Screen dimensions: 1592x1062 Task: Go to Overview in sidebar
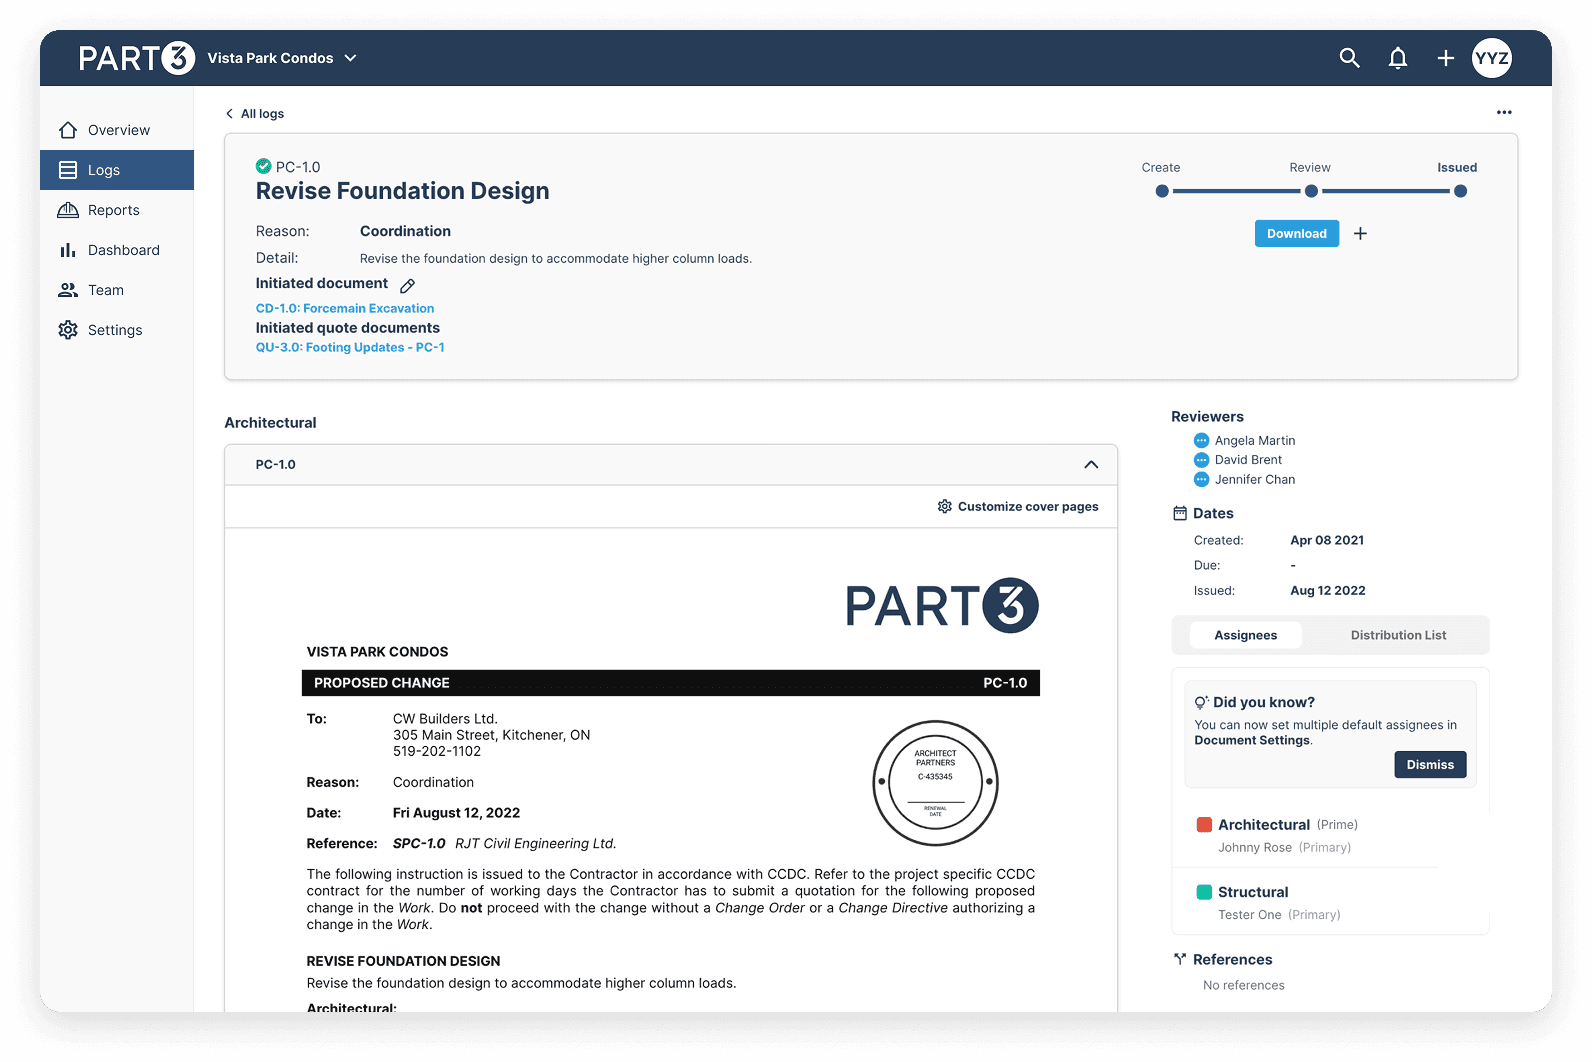[x=117, y=130]
